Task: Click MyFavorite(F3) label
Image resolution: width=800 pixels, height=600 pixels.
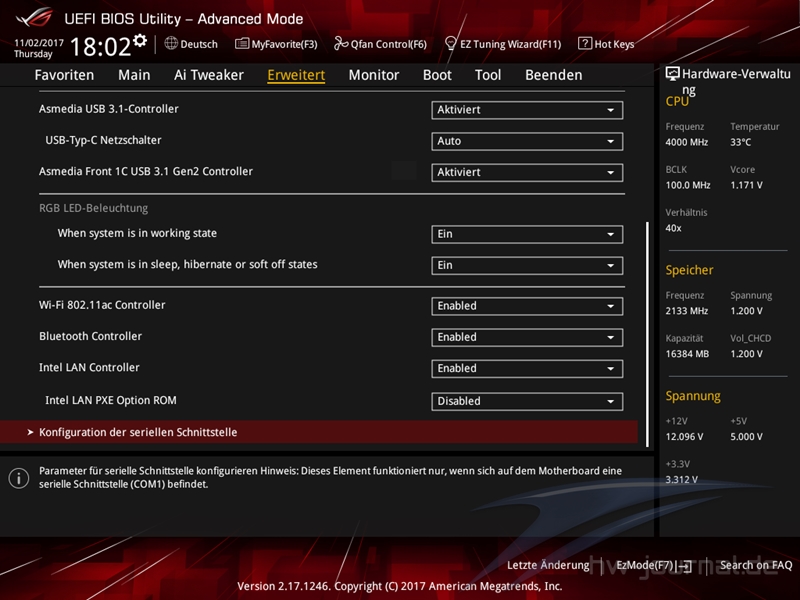Action: tap(284, 44)
